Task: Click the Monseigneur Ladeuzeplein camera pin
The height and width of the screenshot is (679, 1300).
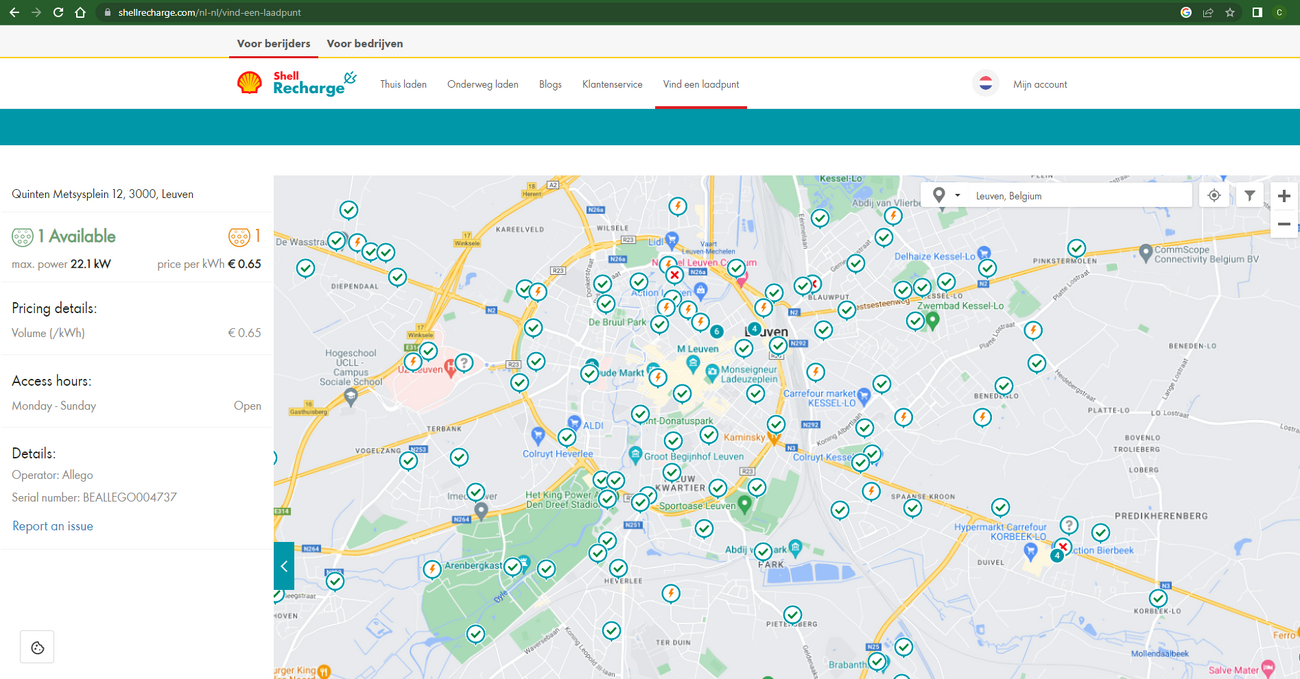Action: click(712, 372)
